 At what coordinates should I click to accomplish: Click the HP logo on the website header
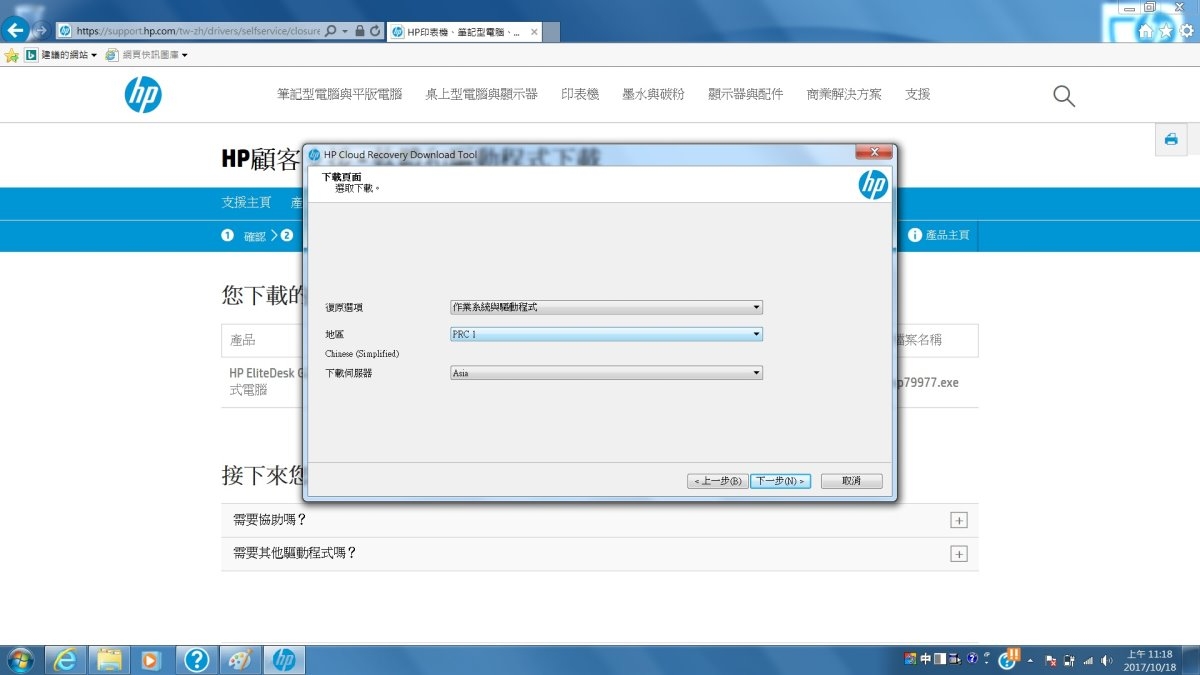pos(143,94)
